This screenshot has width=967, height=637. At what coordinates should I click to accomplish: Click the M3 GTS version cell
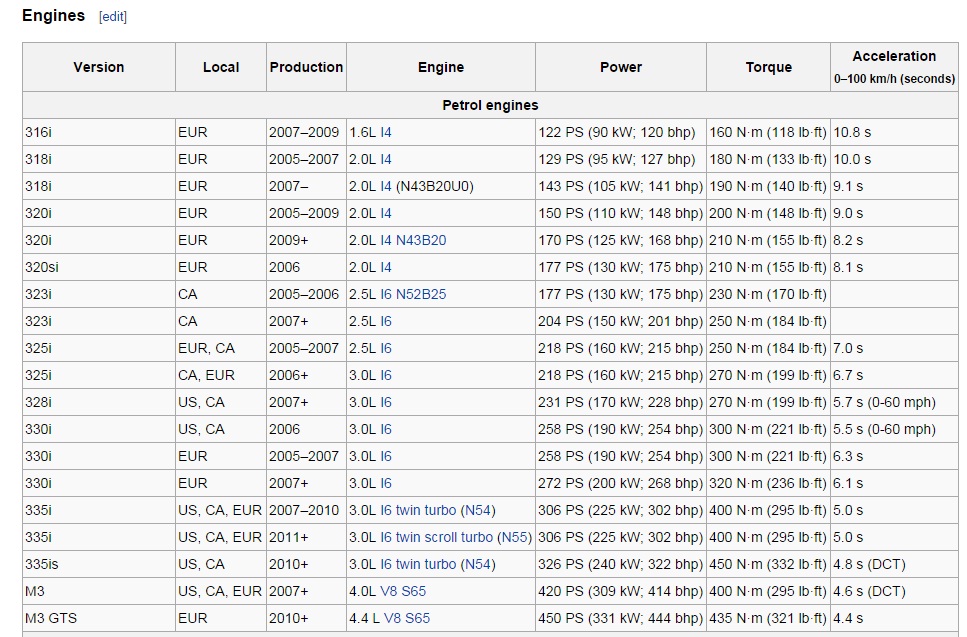coord(51,618)
